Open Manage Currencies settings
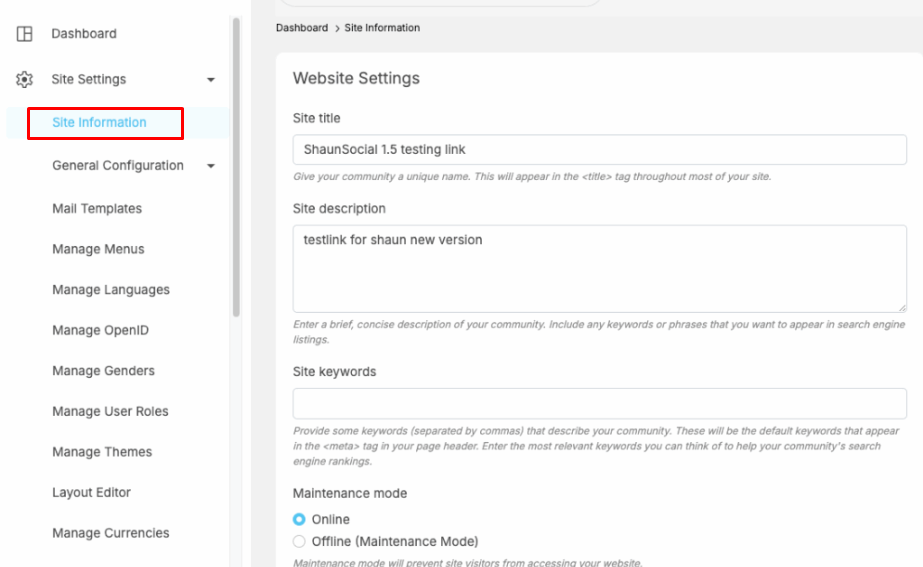The height and width of the screenshot is (567, 923). click(x=111, y=533)
